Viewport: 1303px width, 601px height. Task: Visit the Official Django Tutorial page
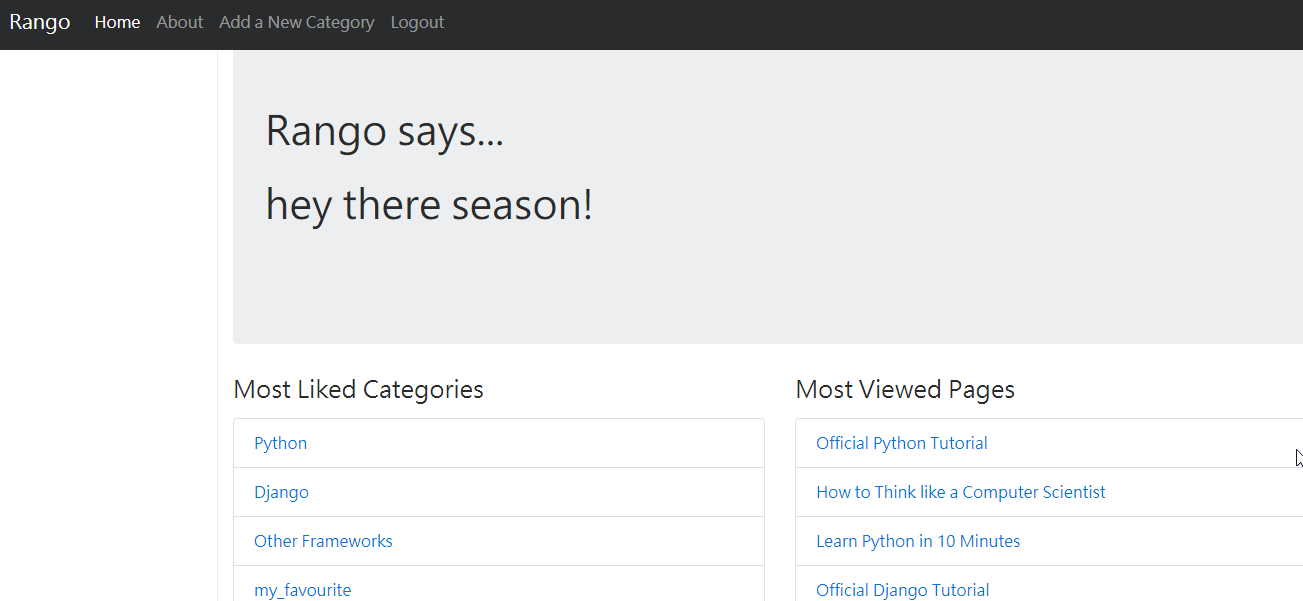[902, 590]
